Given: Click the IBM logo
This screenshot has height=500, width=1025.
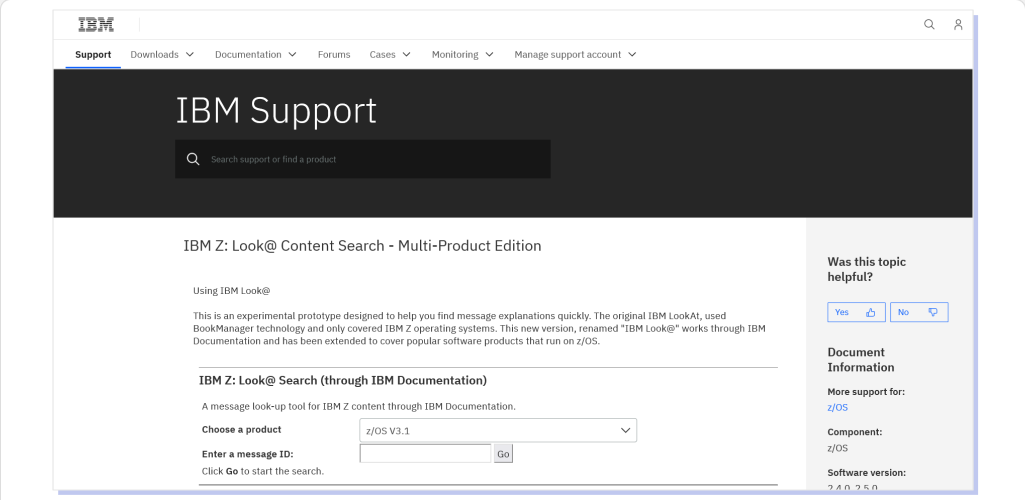Looking at the screenshot, I should pyautogui.click(x=96, y=25).
